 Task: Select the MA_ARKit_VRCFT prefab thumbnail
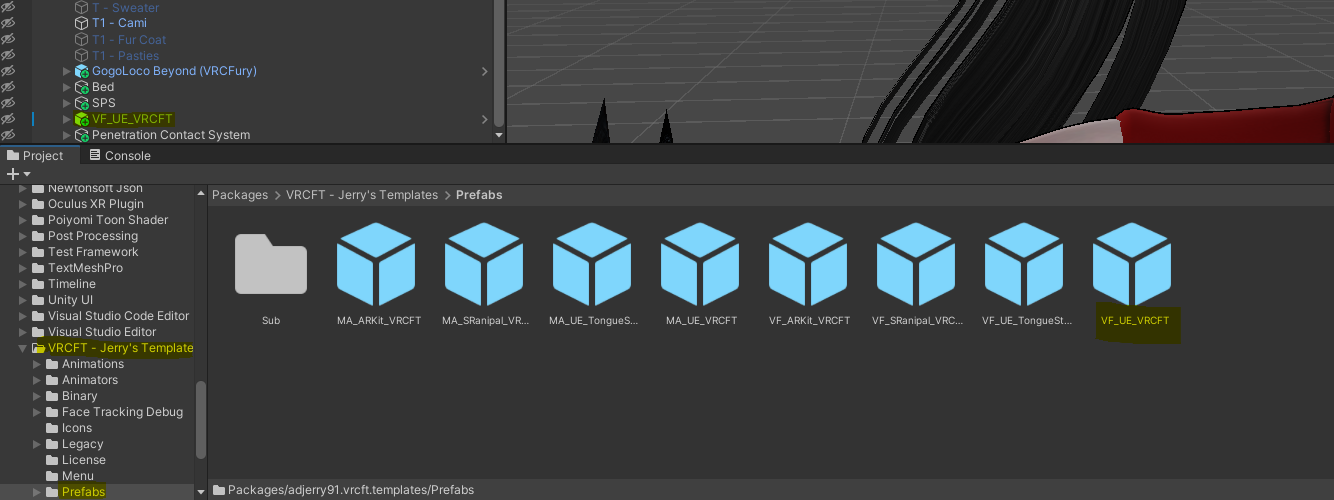tap(378, 264)
